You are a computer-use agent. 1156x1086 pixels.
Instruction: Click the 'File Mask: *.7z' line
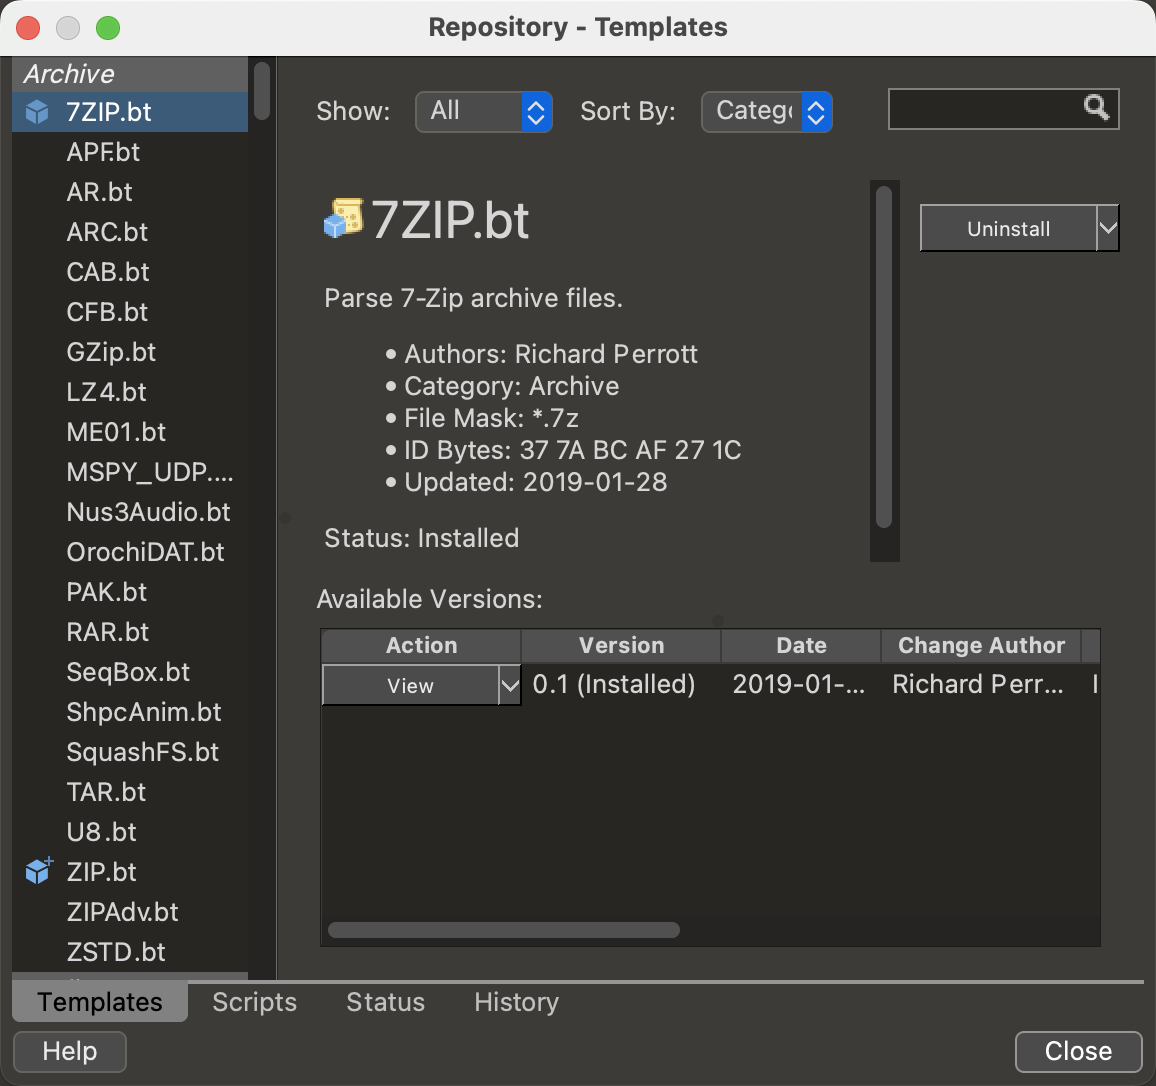(x=491, y=418)
